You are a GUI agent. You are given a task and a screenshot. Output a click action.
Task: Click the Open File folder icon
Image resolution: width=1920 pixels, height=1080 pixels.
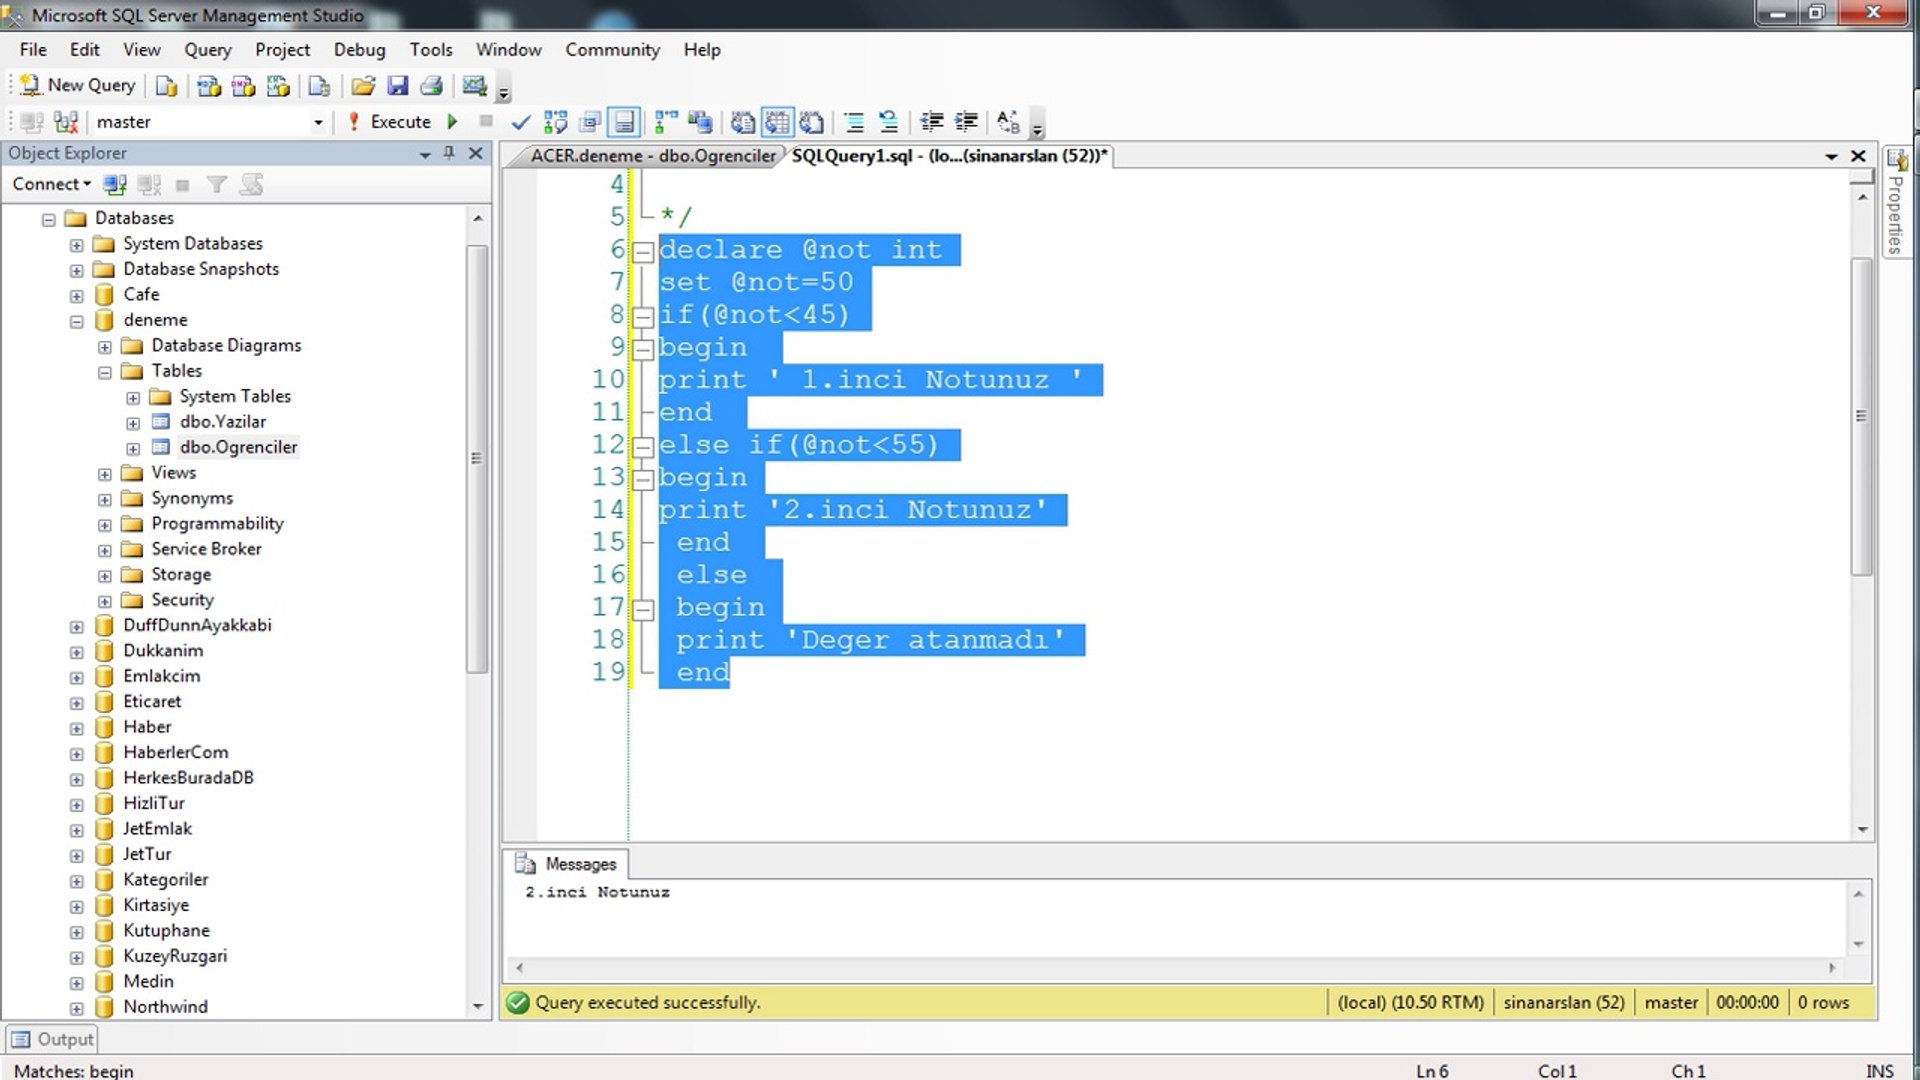[363, 86]
